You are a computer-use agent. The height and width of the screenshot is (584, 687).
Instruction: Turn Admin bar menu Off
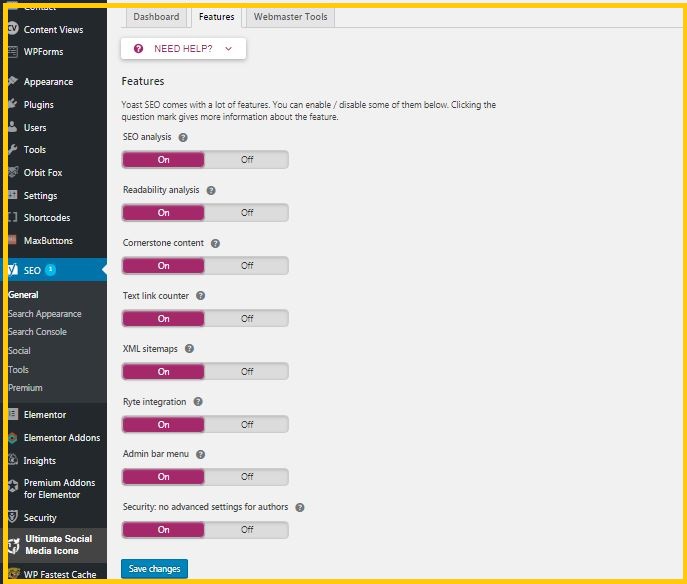click(247, 477)
